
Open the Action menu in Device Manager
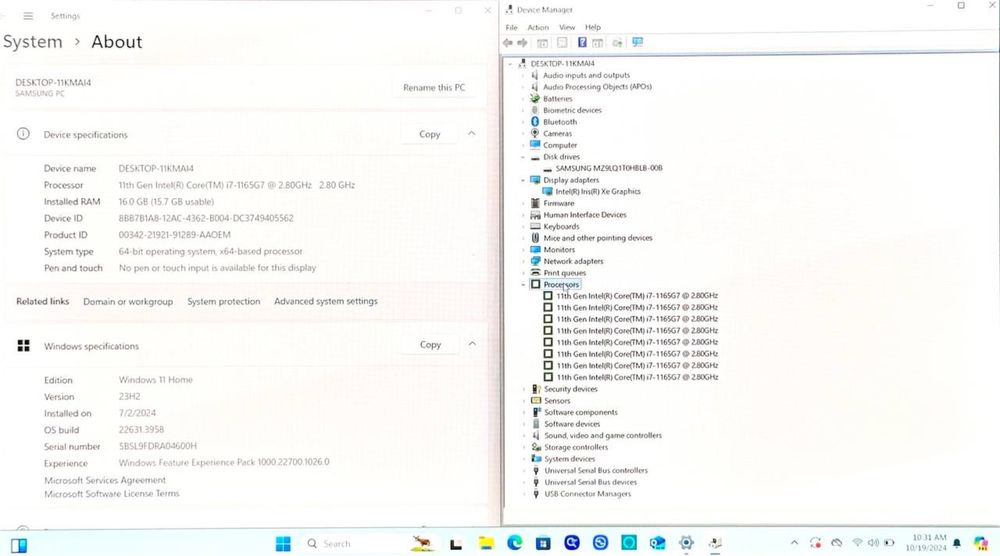coord(538,27)
